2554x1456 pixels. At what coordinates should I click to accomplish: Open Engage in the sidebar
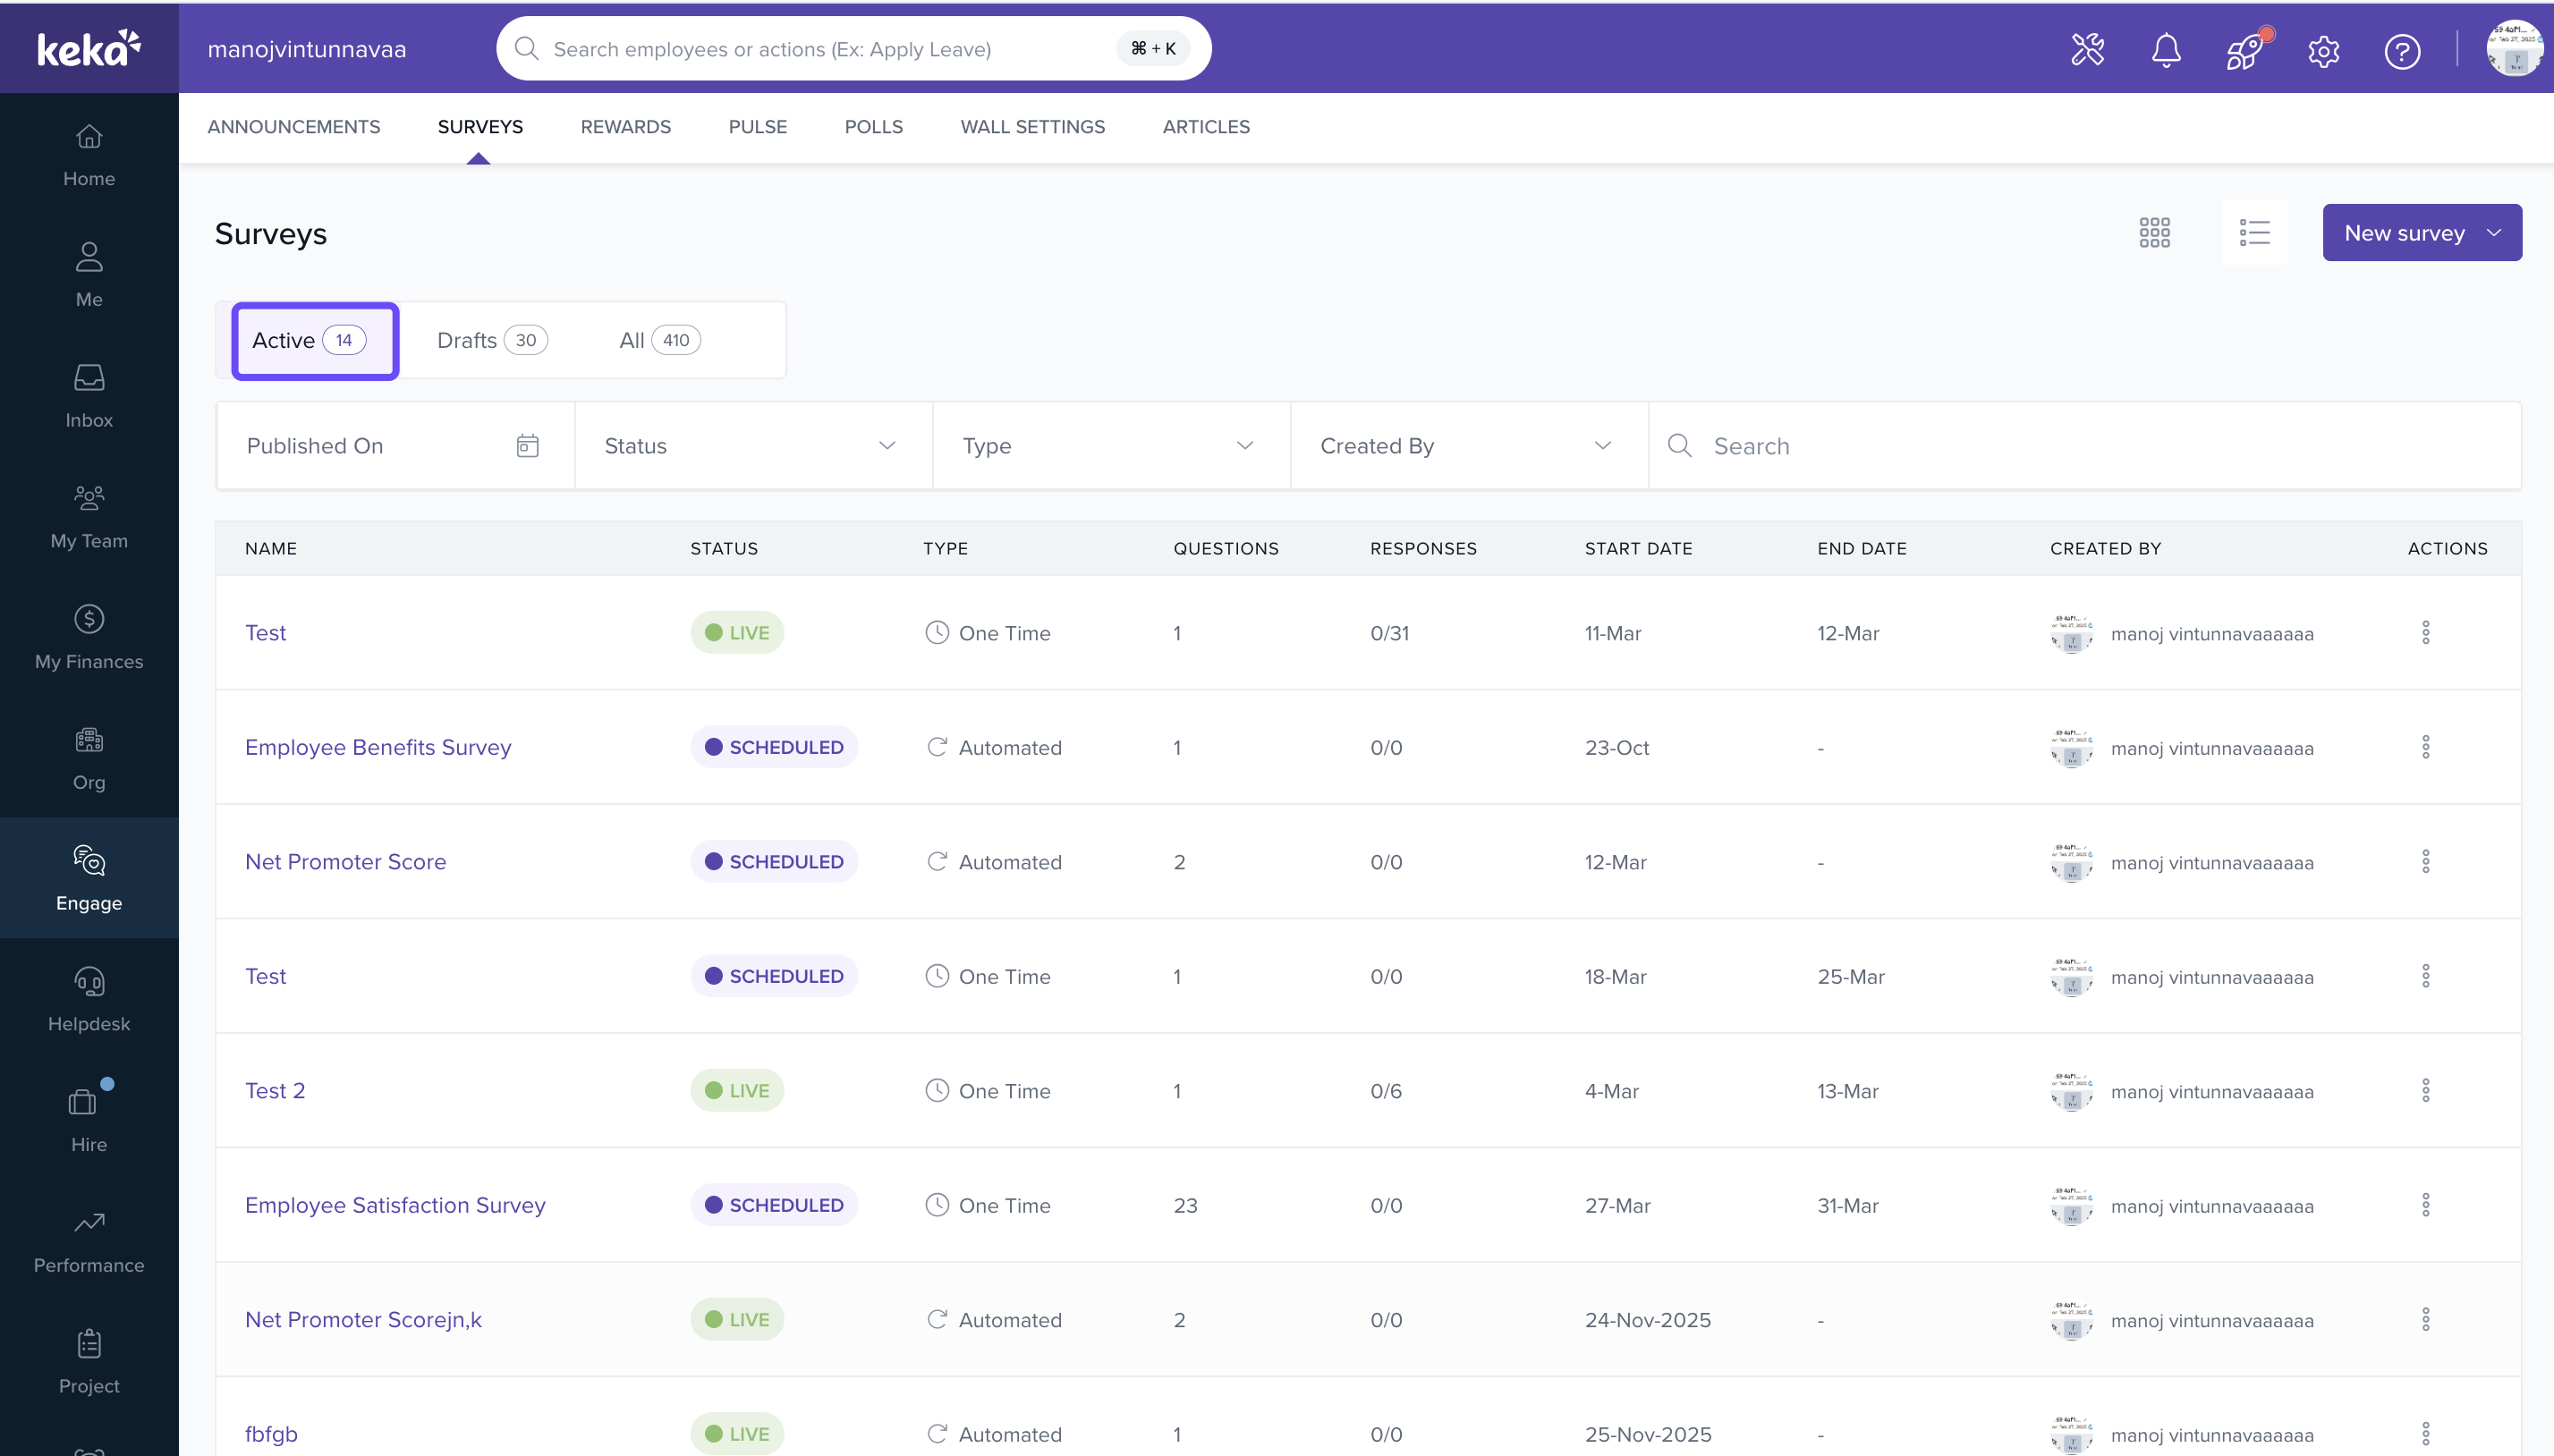[x=89, y=877]
